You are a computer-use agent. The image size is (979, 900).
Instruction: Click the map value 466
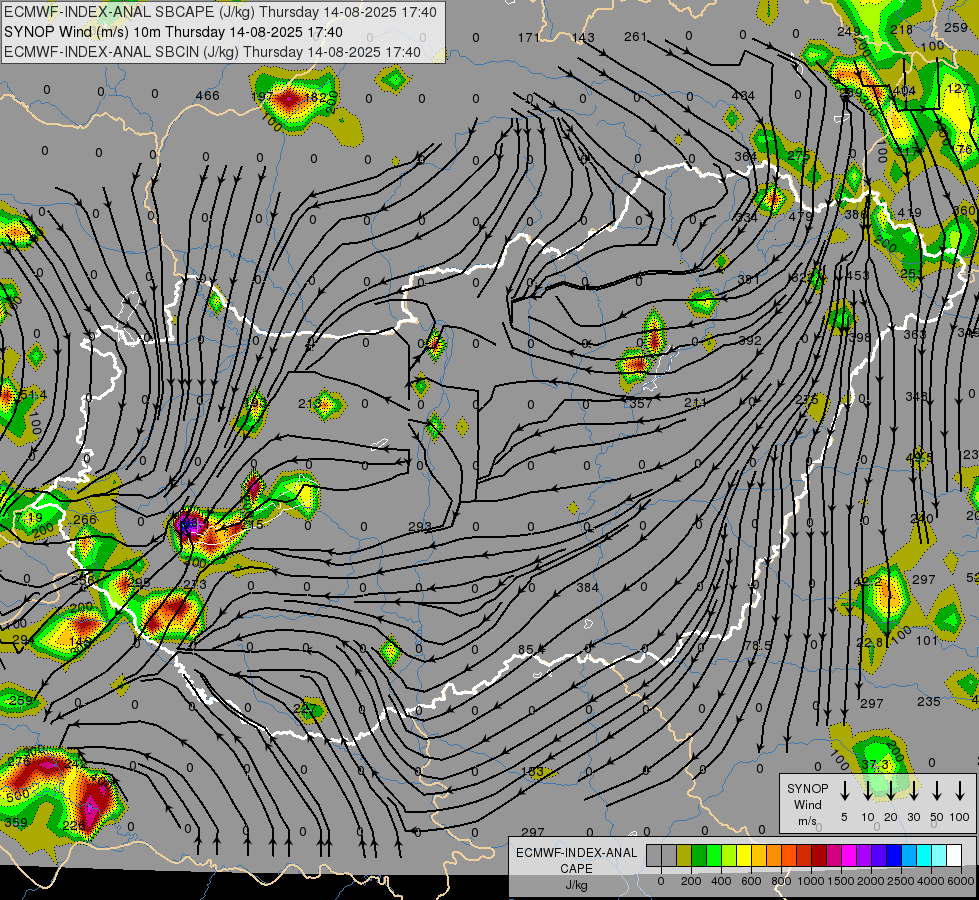[x=207, y=96]
